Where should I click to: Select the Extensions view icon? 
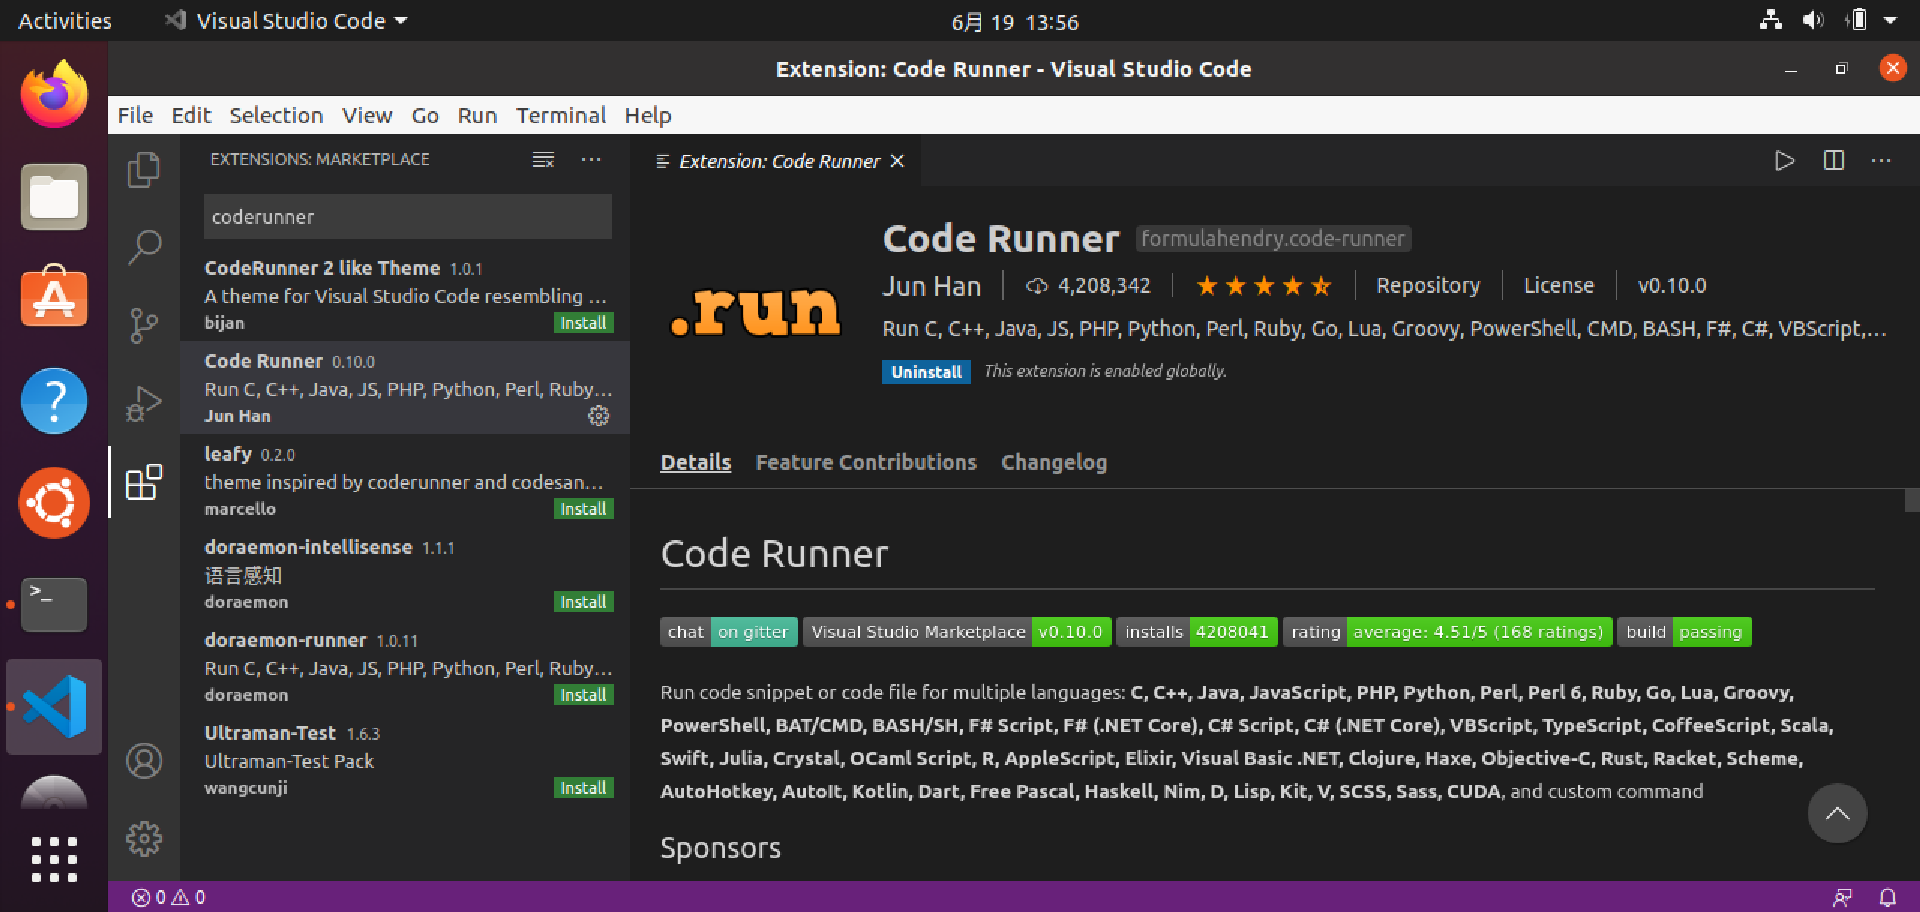click(144, 482)
